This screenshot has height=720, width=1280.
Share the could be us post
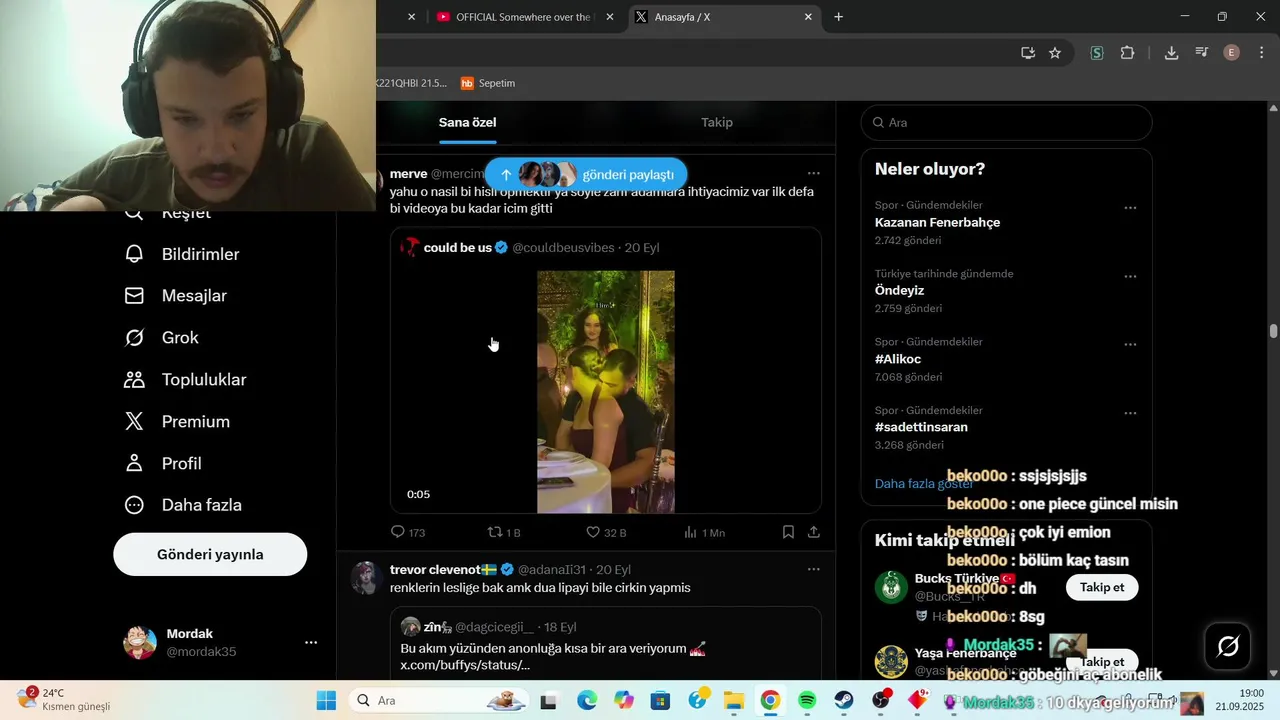[x=814, y=532]
